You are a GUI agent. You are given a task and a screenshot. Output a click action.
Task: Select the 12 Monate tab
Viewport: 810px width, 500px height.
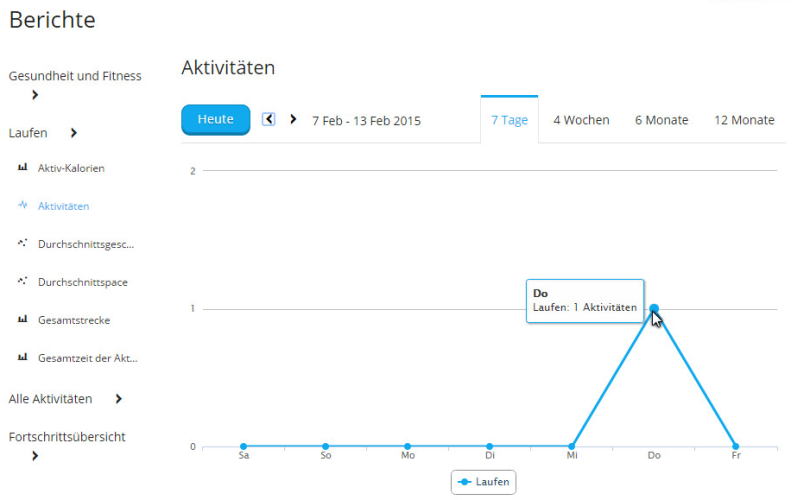pos(743,120)
